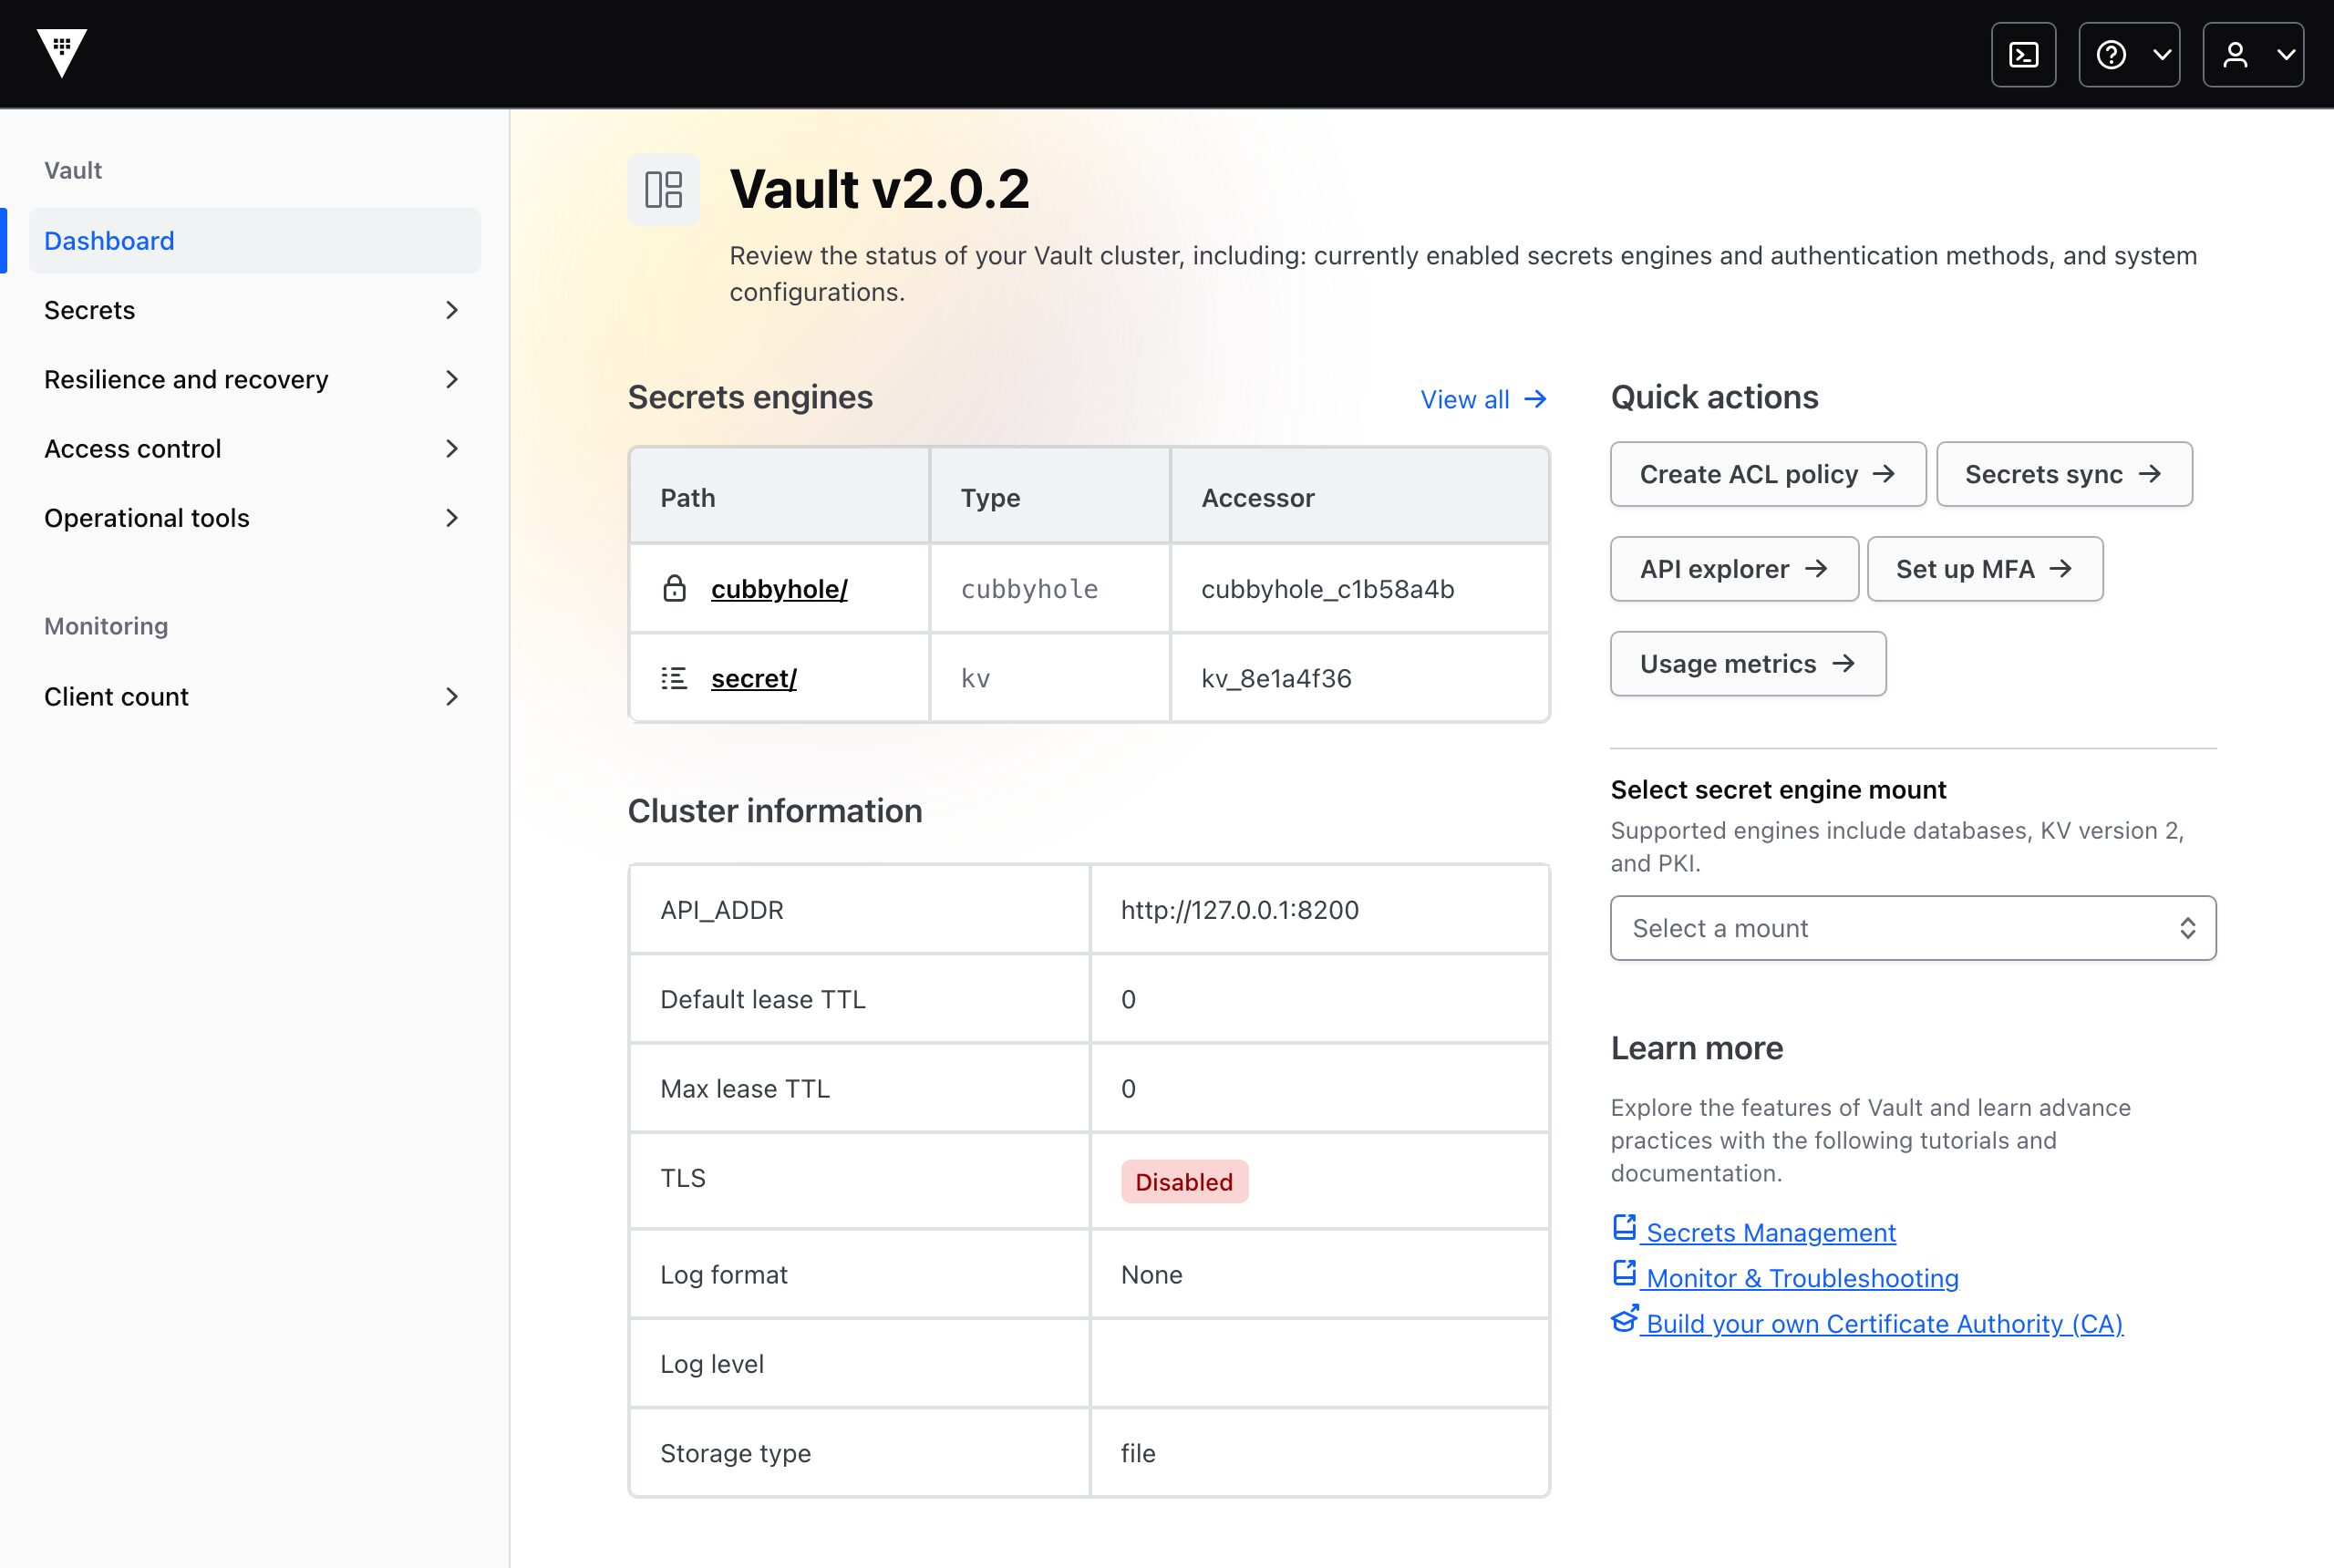Click Secrets sync button
The width and height of the screenshot is (2334, 1568).
(2064, 474)
